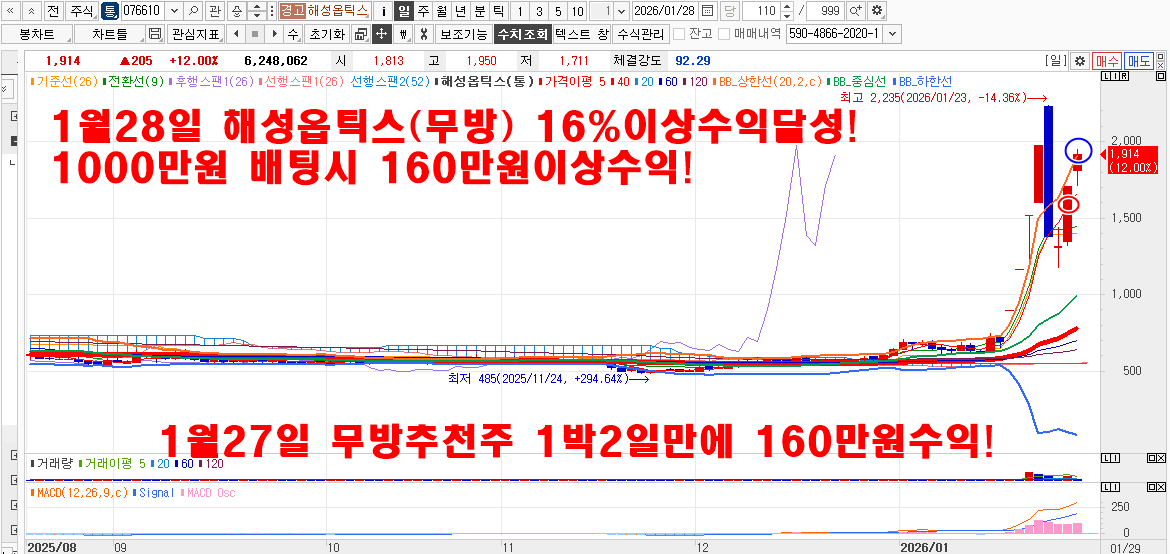Open chart settings gear in top toolbar

point(877,11)
